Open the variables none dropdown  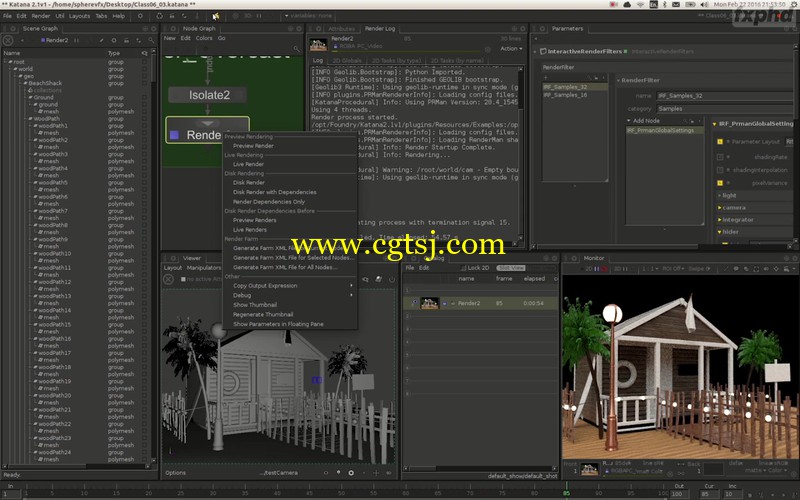click(x=309, y=16)
